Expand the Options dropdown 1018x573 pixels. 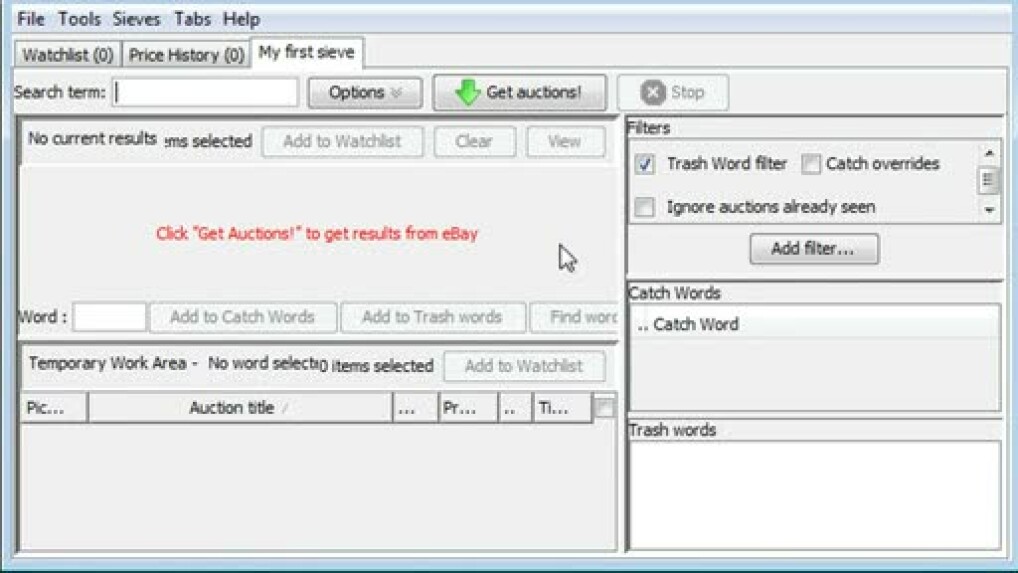[364, 93]
